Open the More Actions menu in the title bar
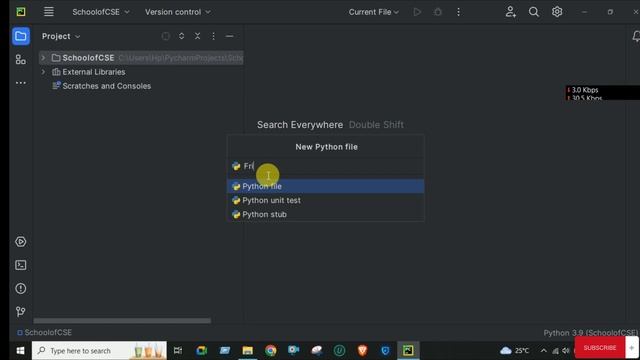The width and height of the screenshot is (640, 360). click(x=458, y=12)
